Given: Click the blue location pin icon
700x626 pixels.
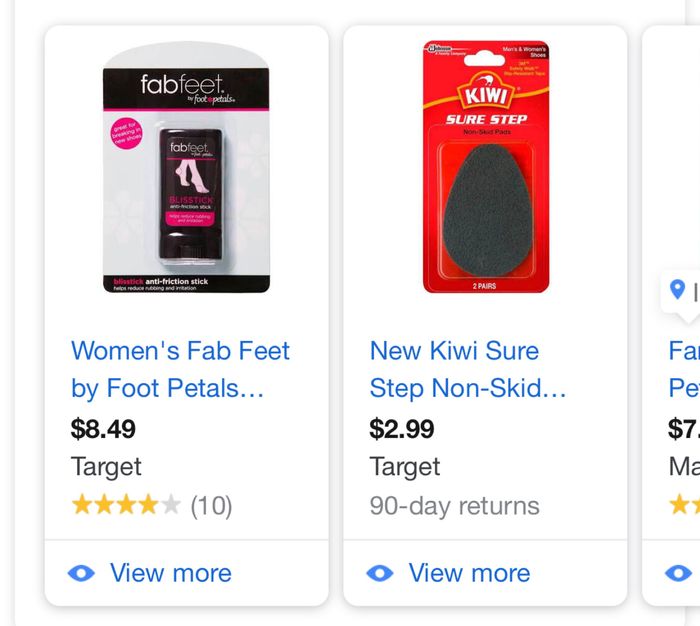Looking at the screenshot, I should 679,291.
